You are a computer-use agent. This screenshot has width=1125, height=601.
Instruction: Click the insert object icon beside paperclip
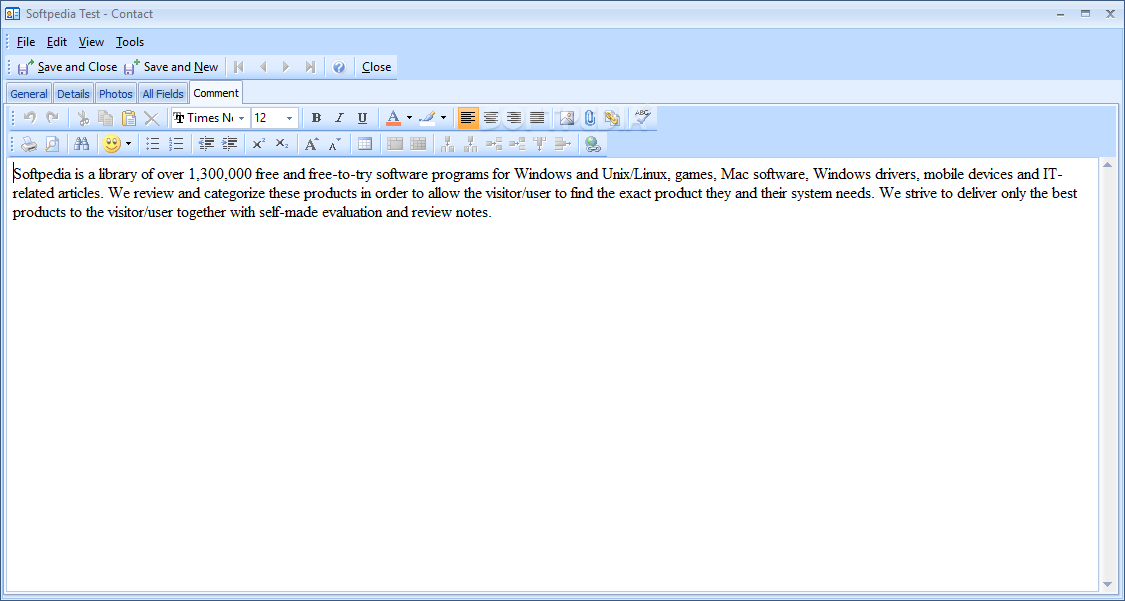[612, 118]
